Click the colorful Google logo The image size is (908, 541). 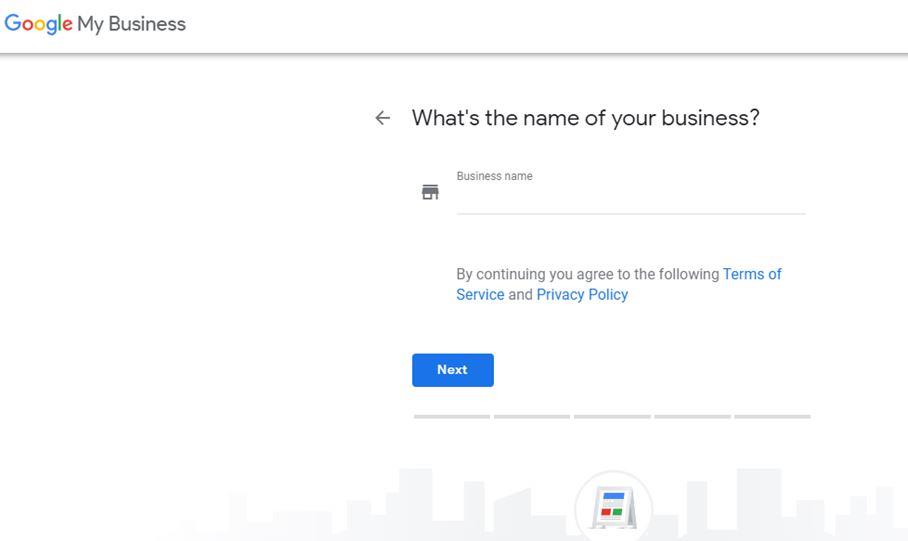[38, 24]
